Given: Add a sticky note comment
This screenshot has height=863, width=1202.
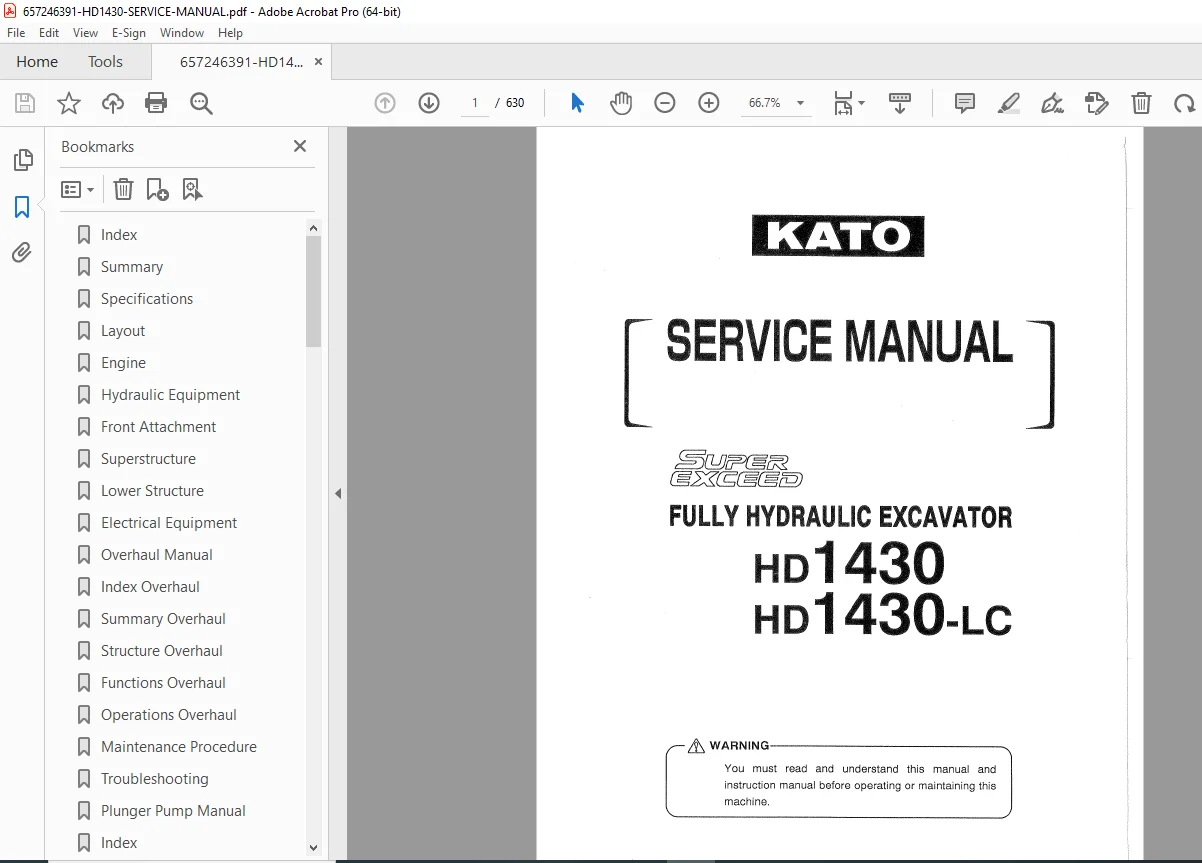Looking at the screenshot, I should [965, 103].
